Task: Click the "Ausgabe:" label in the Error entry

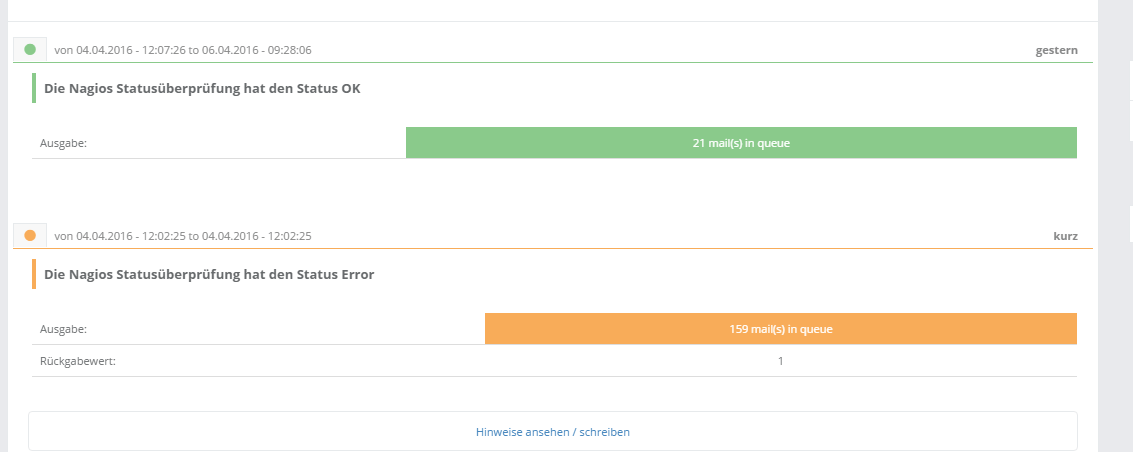Action: click(64, 328)
